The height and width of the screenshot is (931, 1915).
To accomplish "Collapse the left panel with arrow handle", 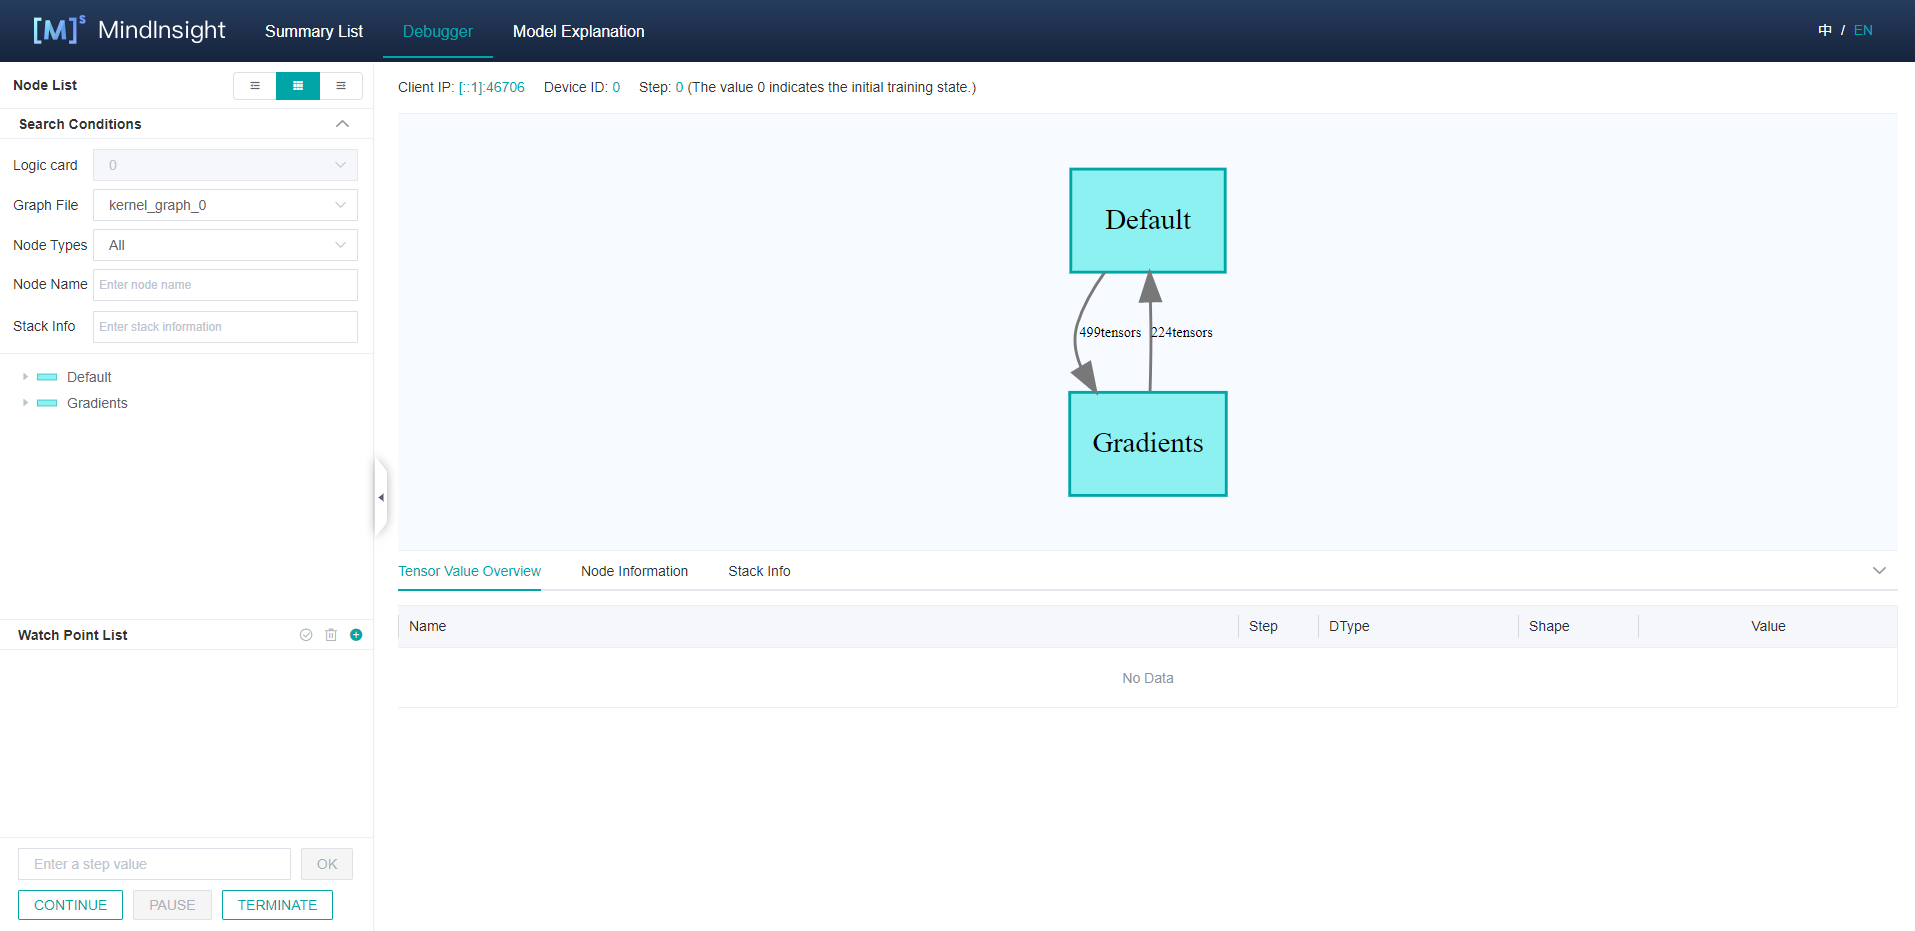I will tap(381, 497).
